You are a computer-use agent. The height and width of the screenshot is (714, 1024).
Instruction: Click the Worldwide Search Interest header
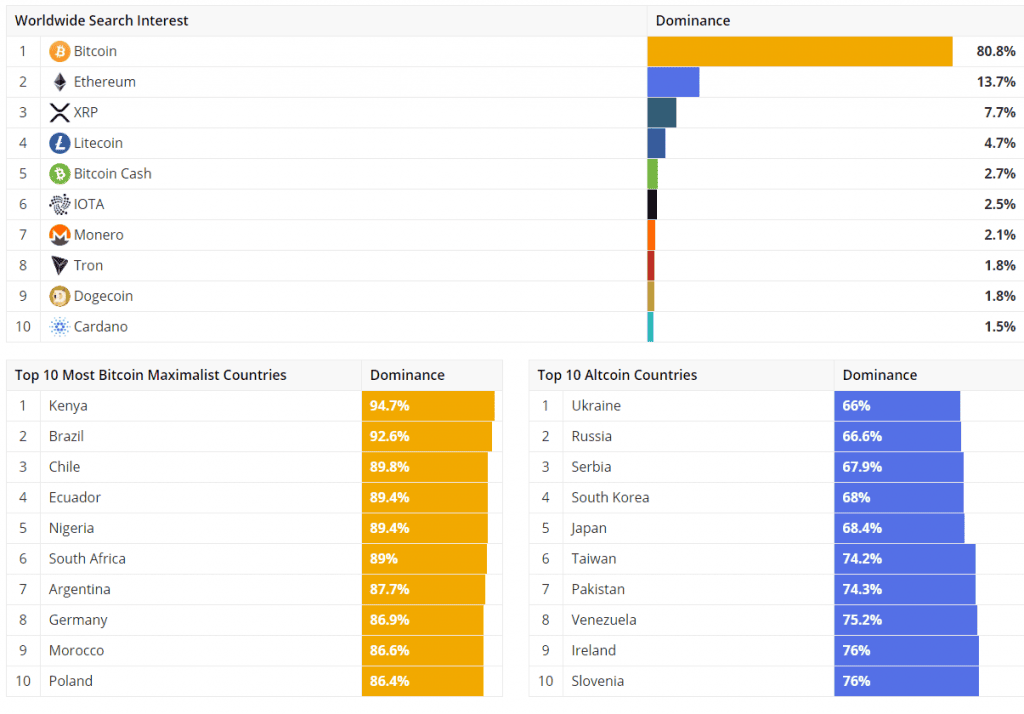[101, 21]
